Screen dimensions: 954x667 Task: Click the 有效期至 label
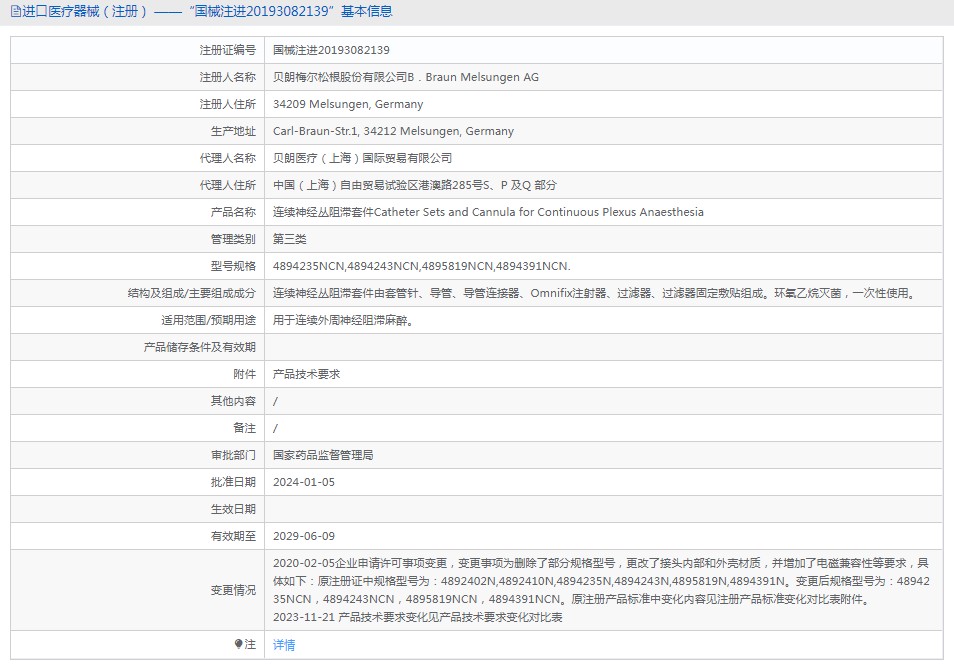[x=233, y=536]
